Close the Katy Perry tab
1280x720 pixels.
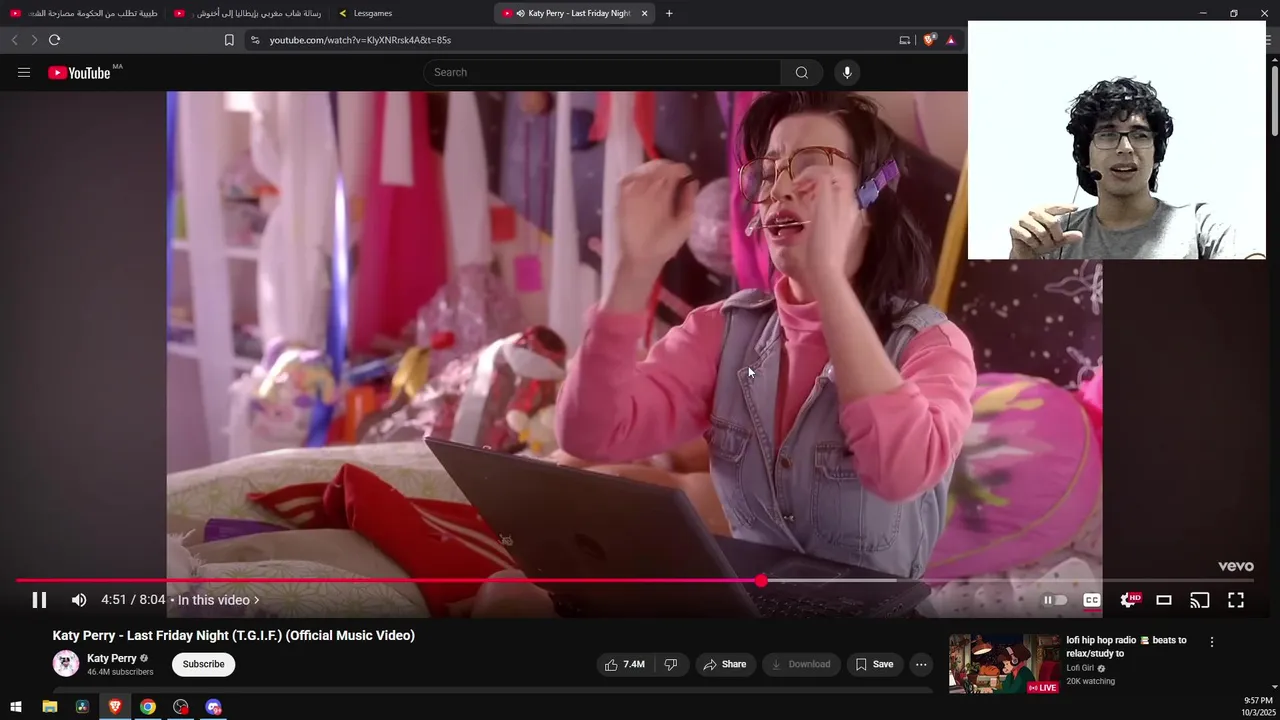644,13
